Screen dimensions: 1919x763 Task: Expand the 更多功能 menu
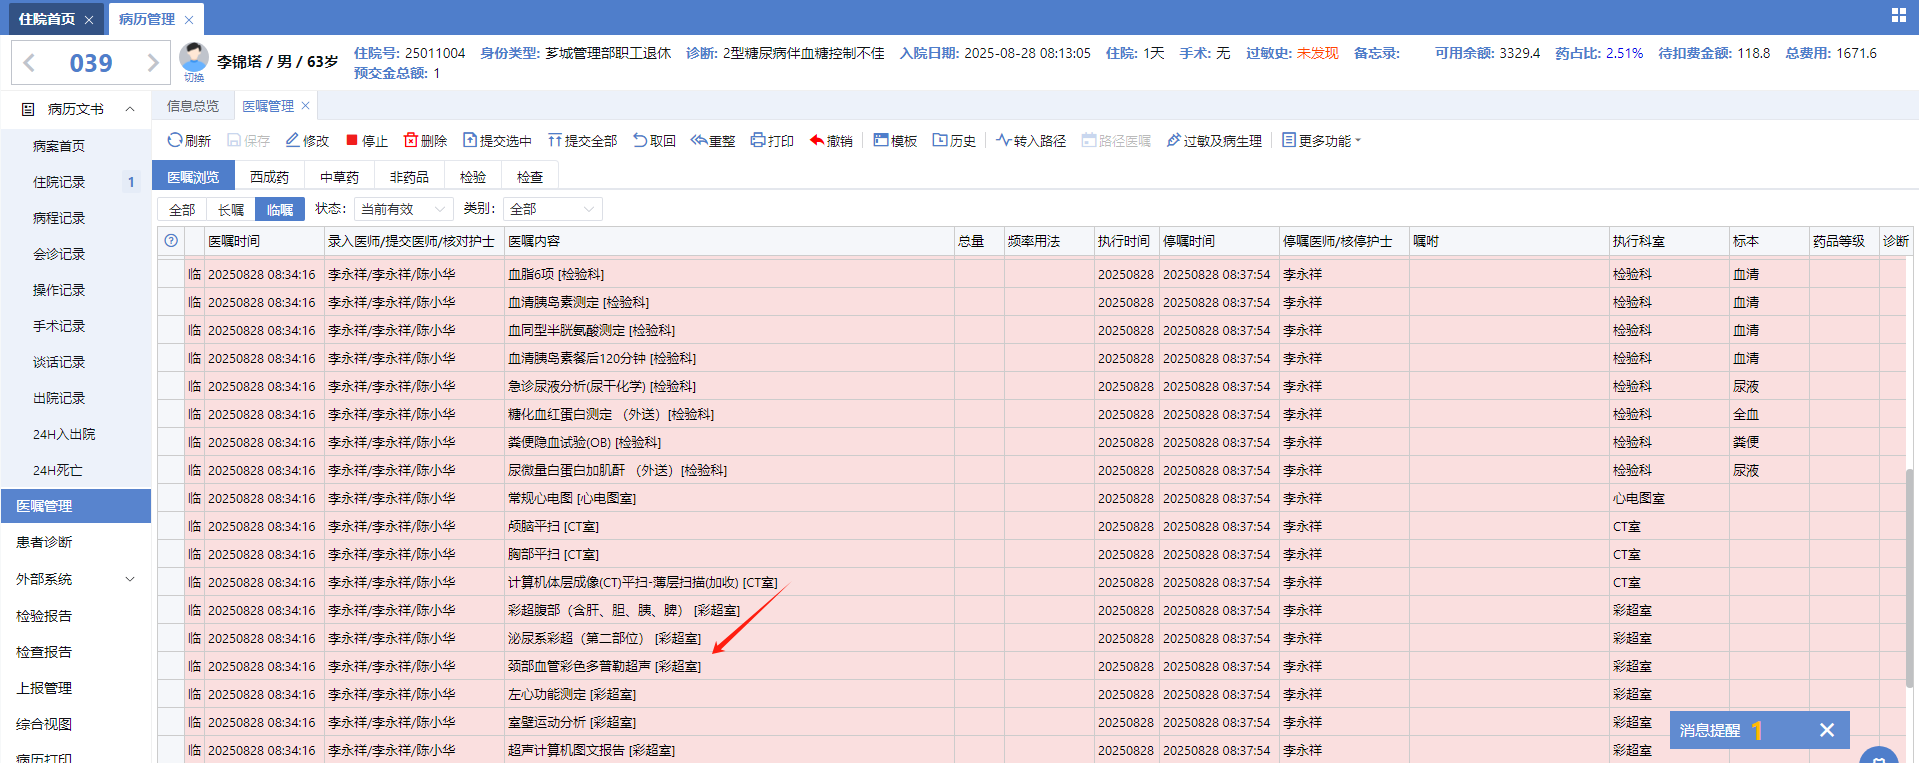pos(1322,141)
